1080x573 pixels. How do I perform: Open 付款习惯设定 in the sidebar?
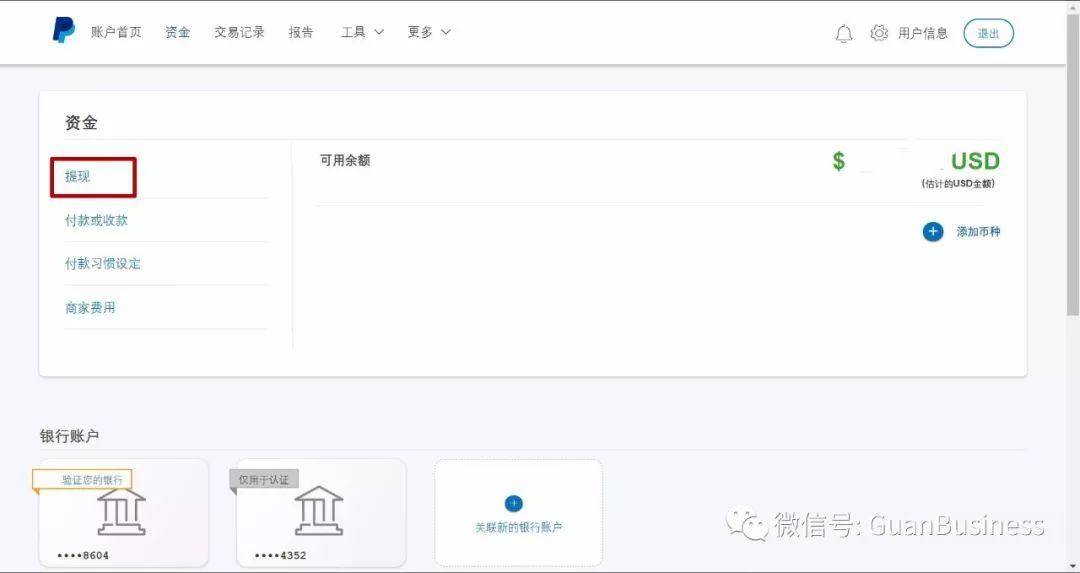103,264
